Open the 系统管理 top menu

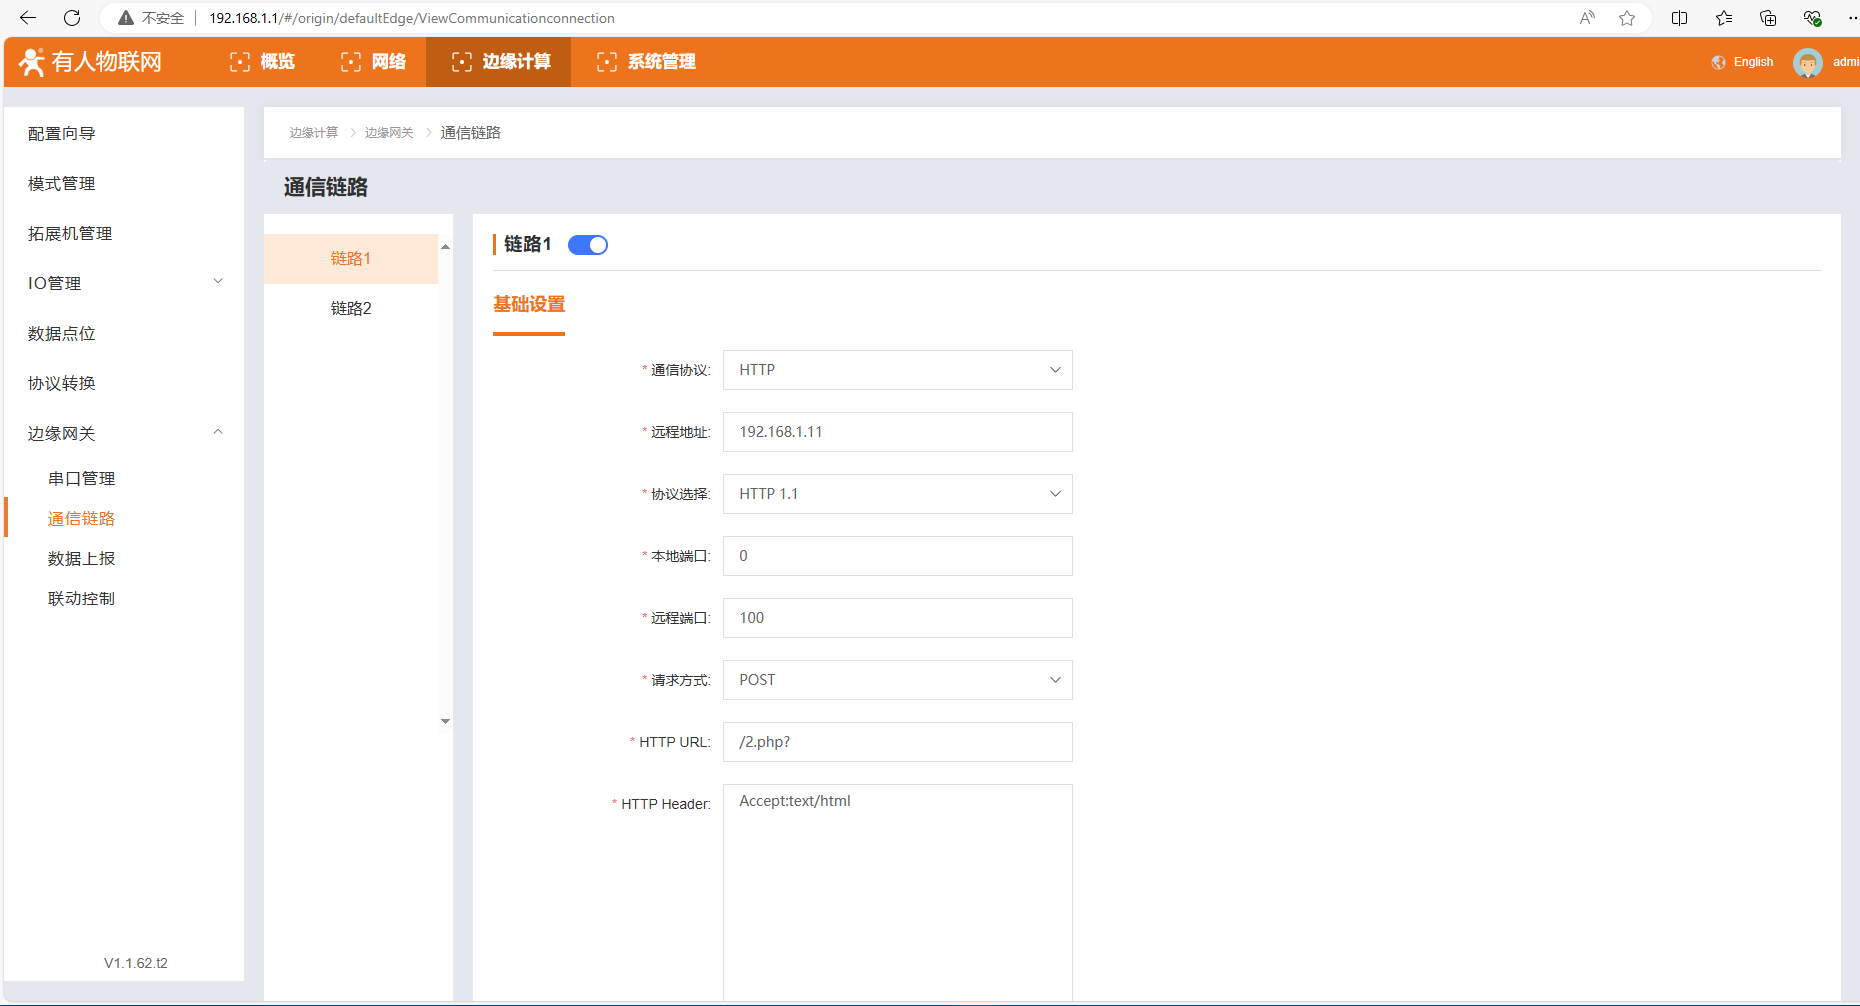click(646, 62)
